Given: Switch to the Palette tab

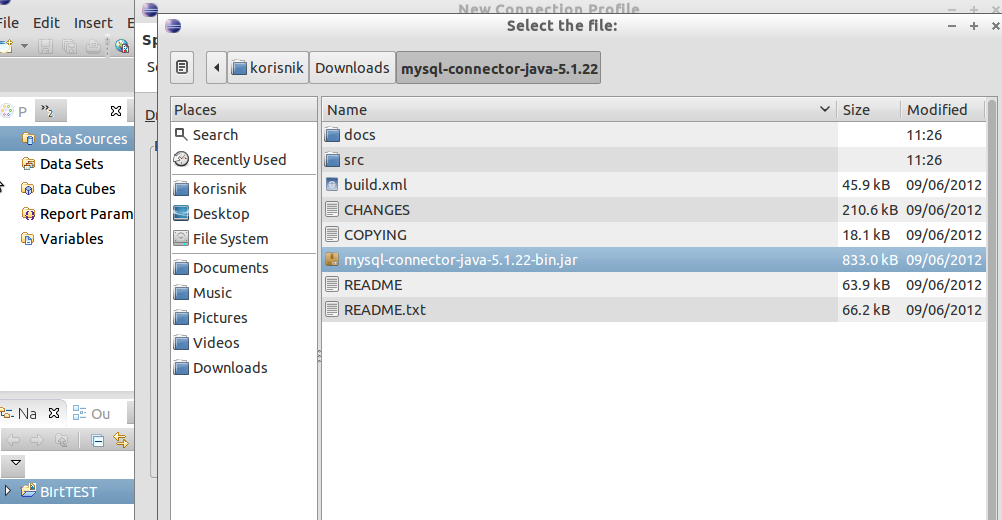Looking at the screenshot, I should (x=14, y=111).
